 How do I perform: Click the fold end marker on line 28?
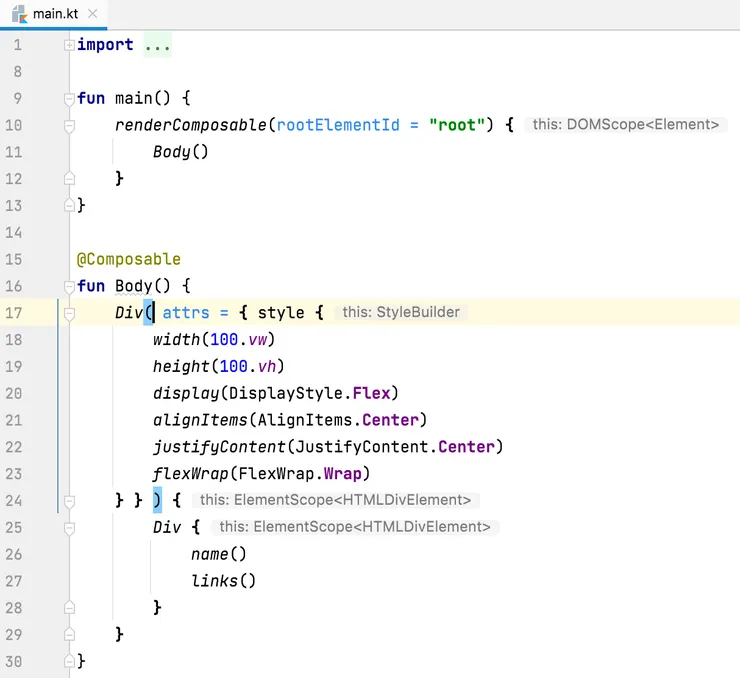click(69, 607)
